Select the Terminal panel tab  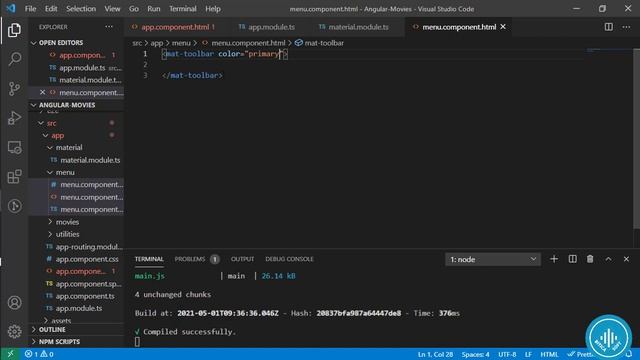coord(149,259)
